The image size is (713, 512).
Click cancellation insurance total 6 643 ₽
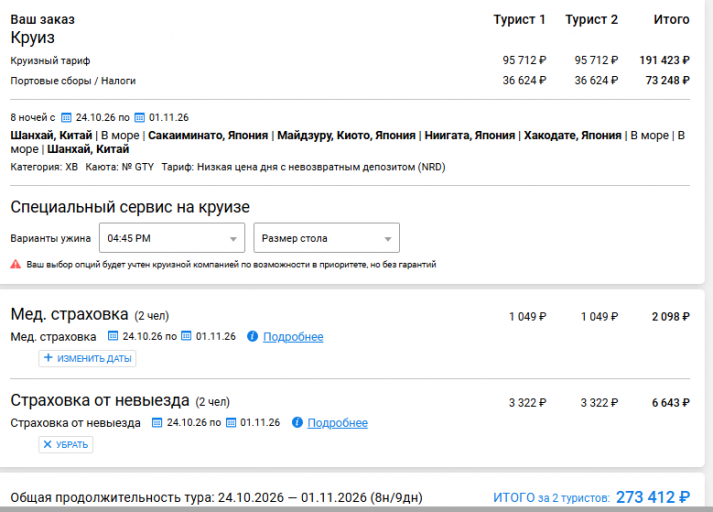tap(671, 402)
